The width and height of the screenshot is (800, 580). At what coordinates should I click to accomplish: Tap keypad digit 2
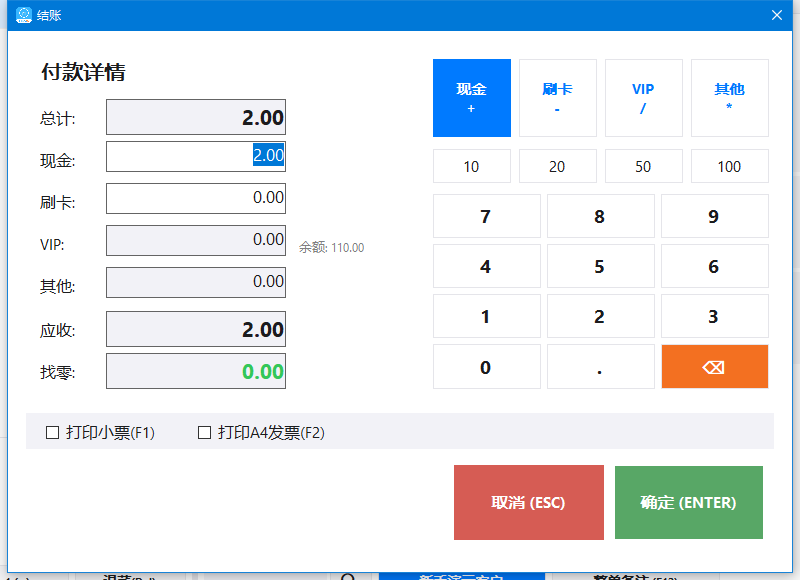point(601,316)
